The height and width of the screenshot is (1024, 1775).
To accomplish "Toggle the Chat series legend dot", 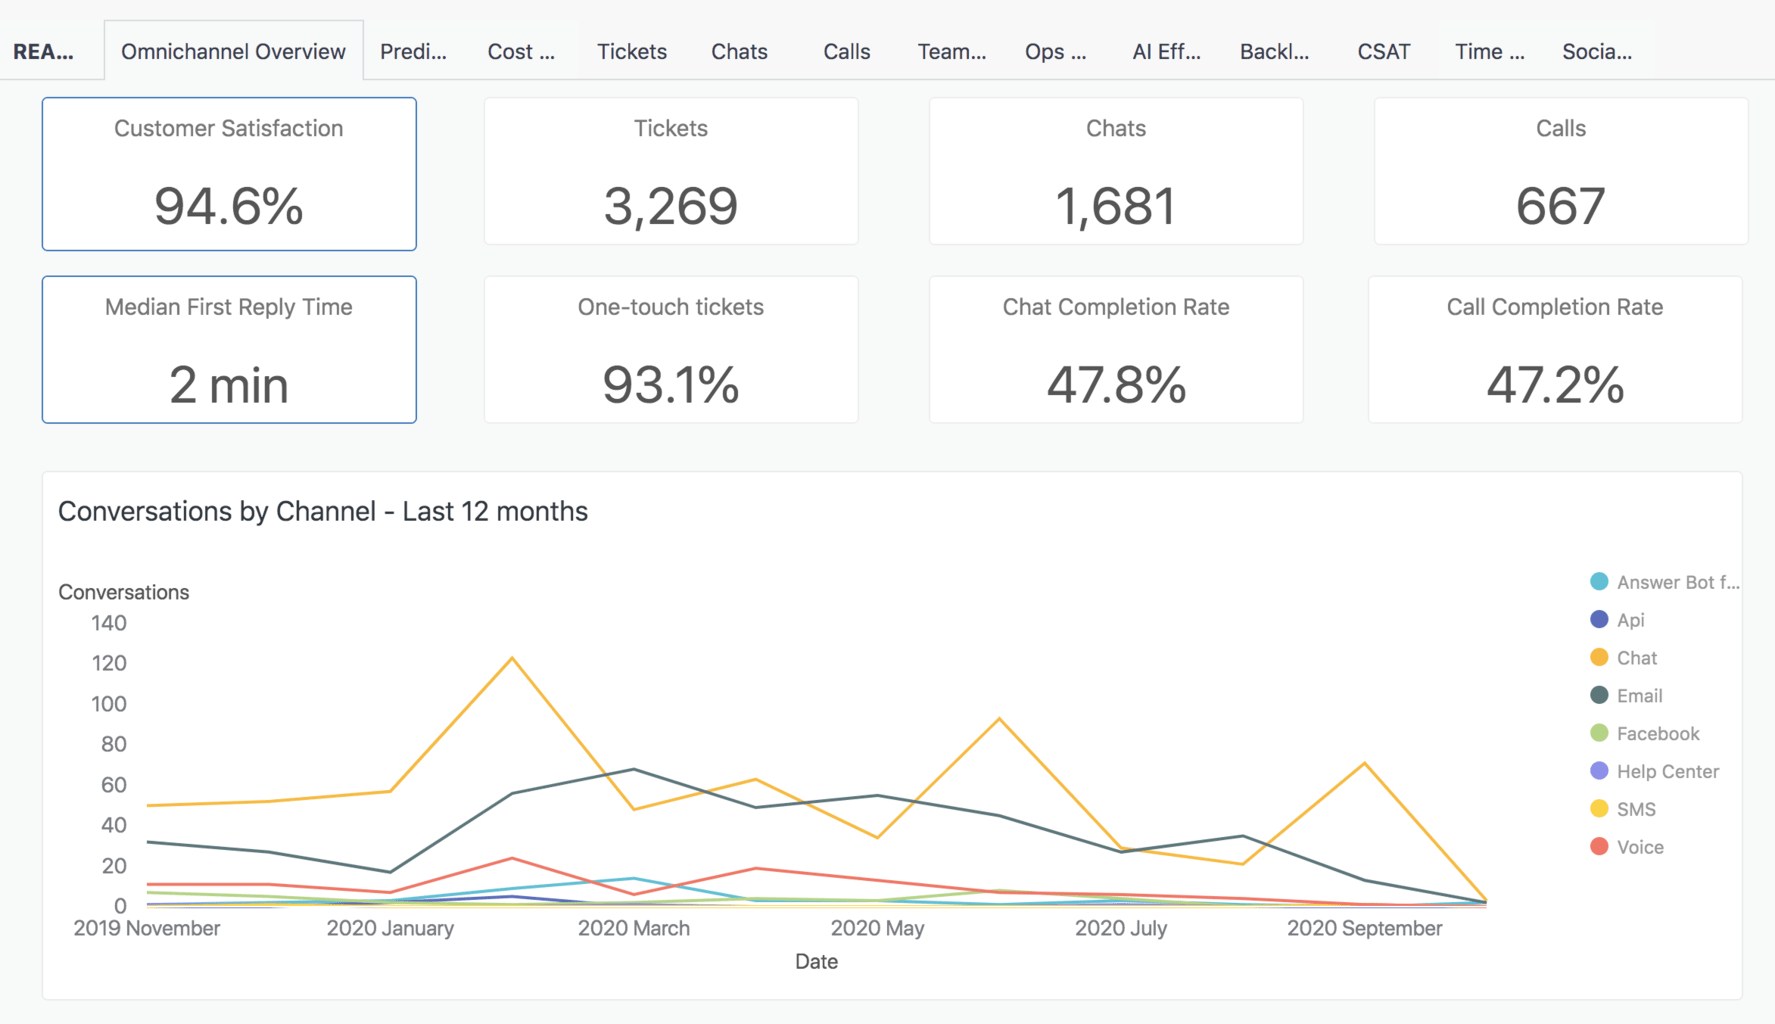I will (1599, 658).
